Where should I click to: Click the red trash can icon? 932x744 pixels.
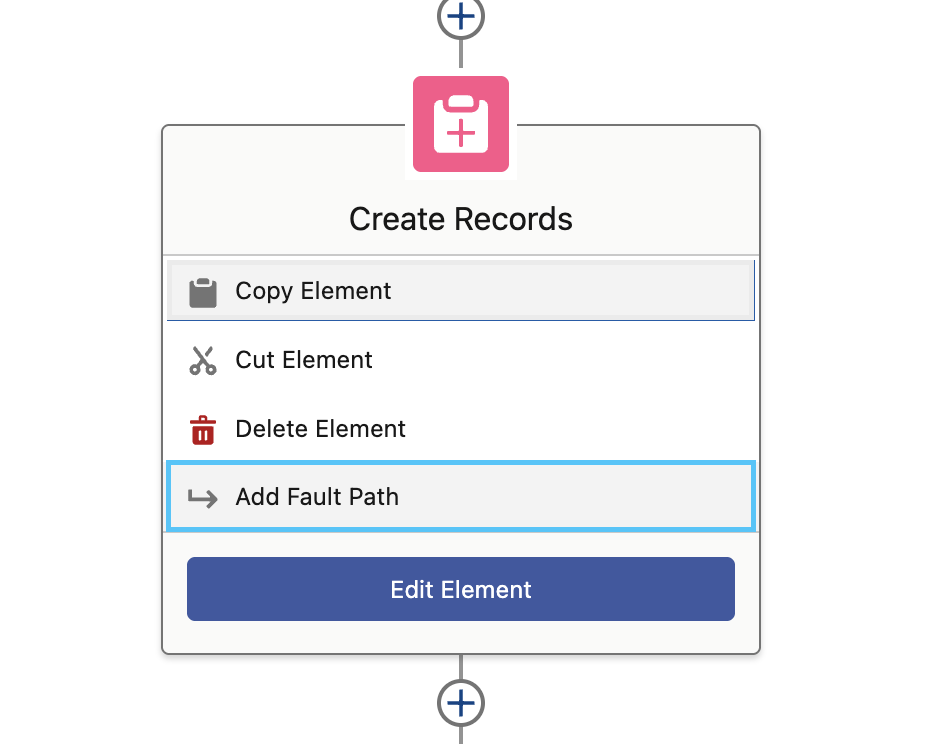click(203, 430)
